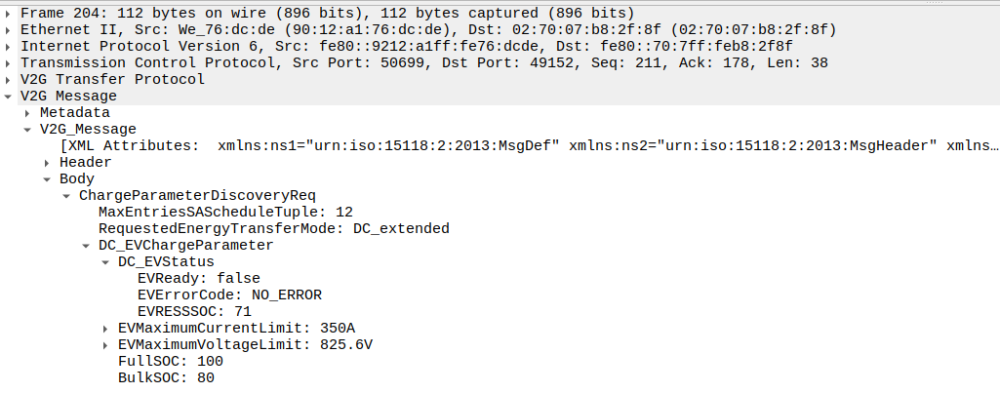Expand EVMaximumCurrentLimit 350A entry
Viewport: 1000px width, 393px height.
105,329
